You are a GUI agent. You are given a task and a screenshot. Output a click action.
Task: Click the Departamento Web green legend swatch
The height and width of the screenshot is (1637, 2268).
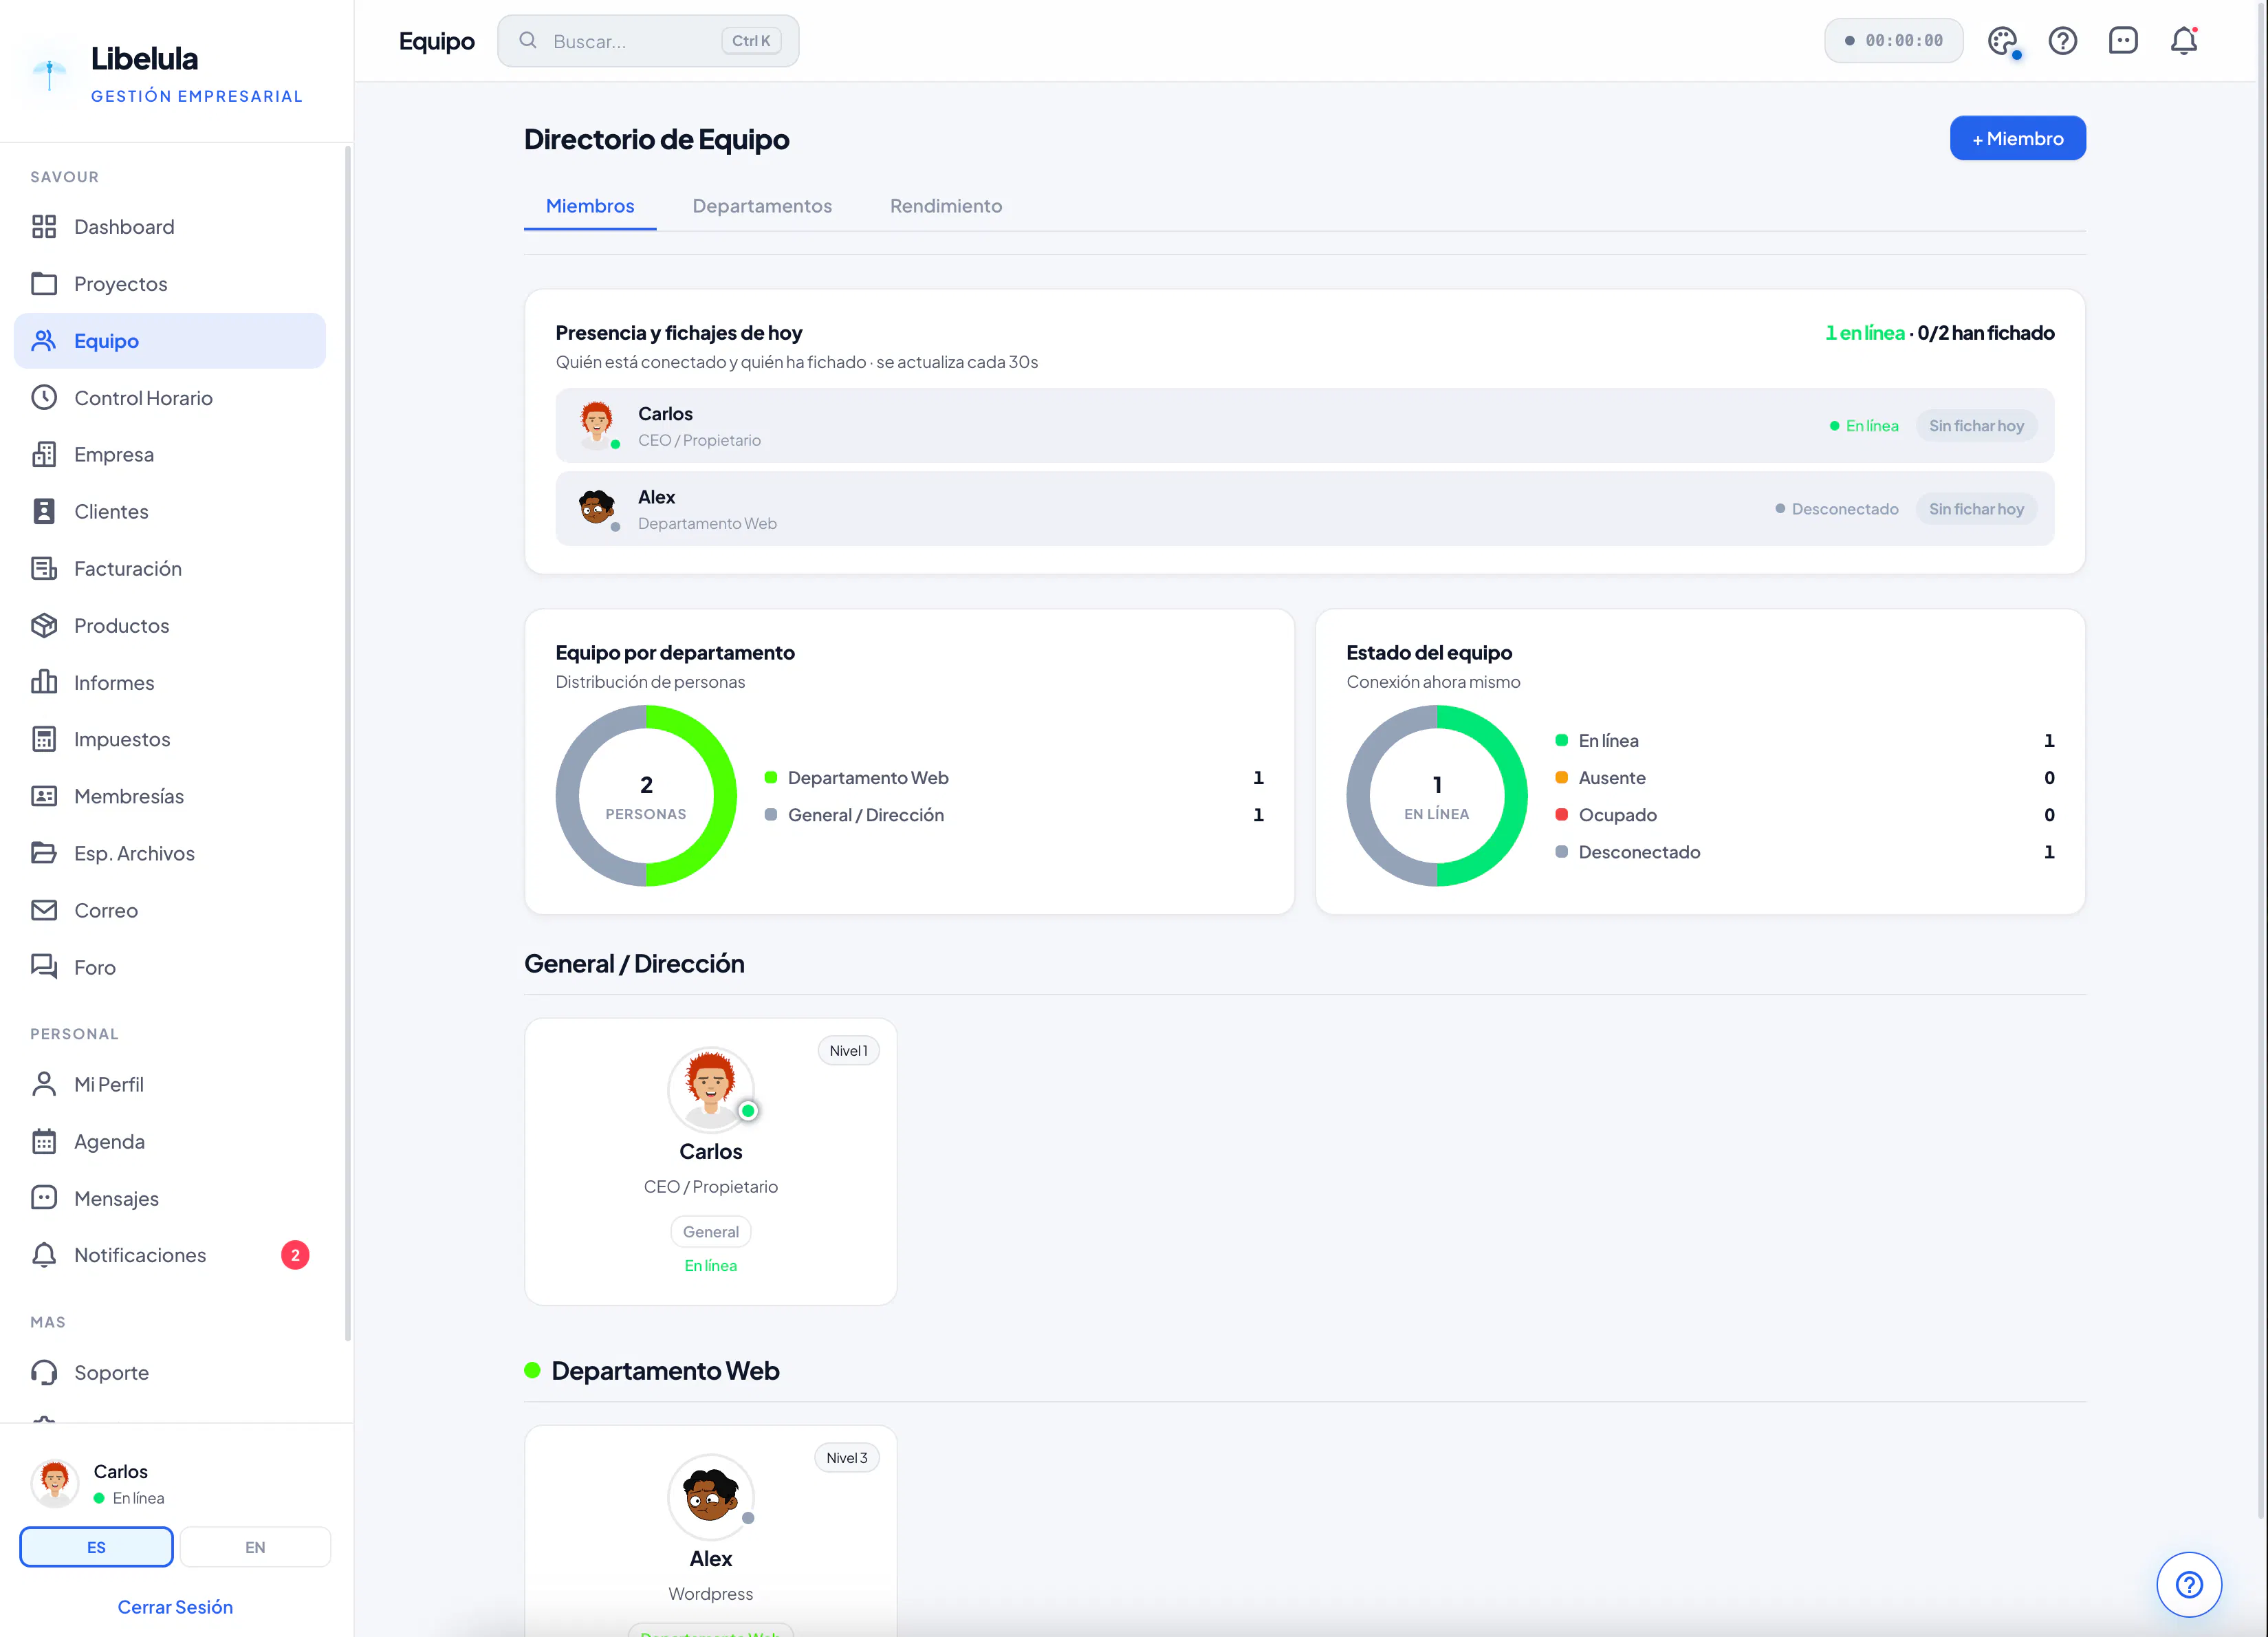(771, 778)
